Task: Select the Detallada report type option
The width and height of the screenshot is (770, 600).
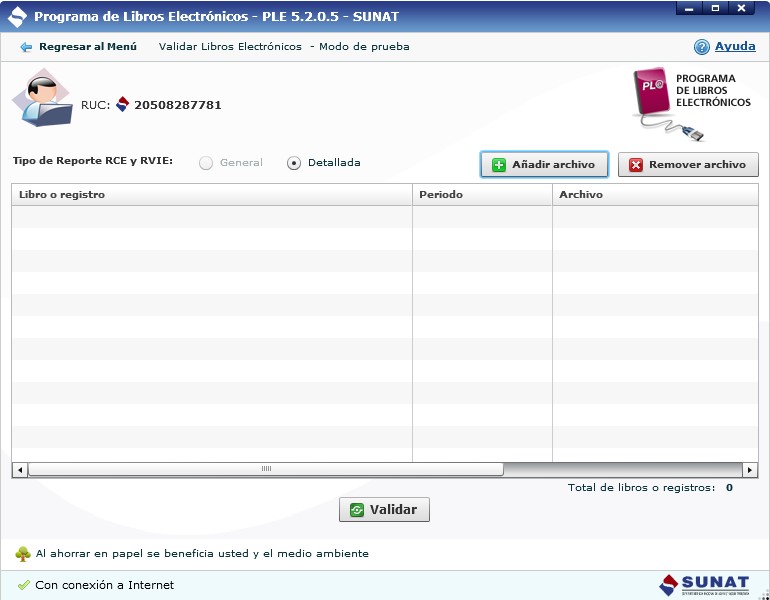Action: [x=294, y=163]
